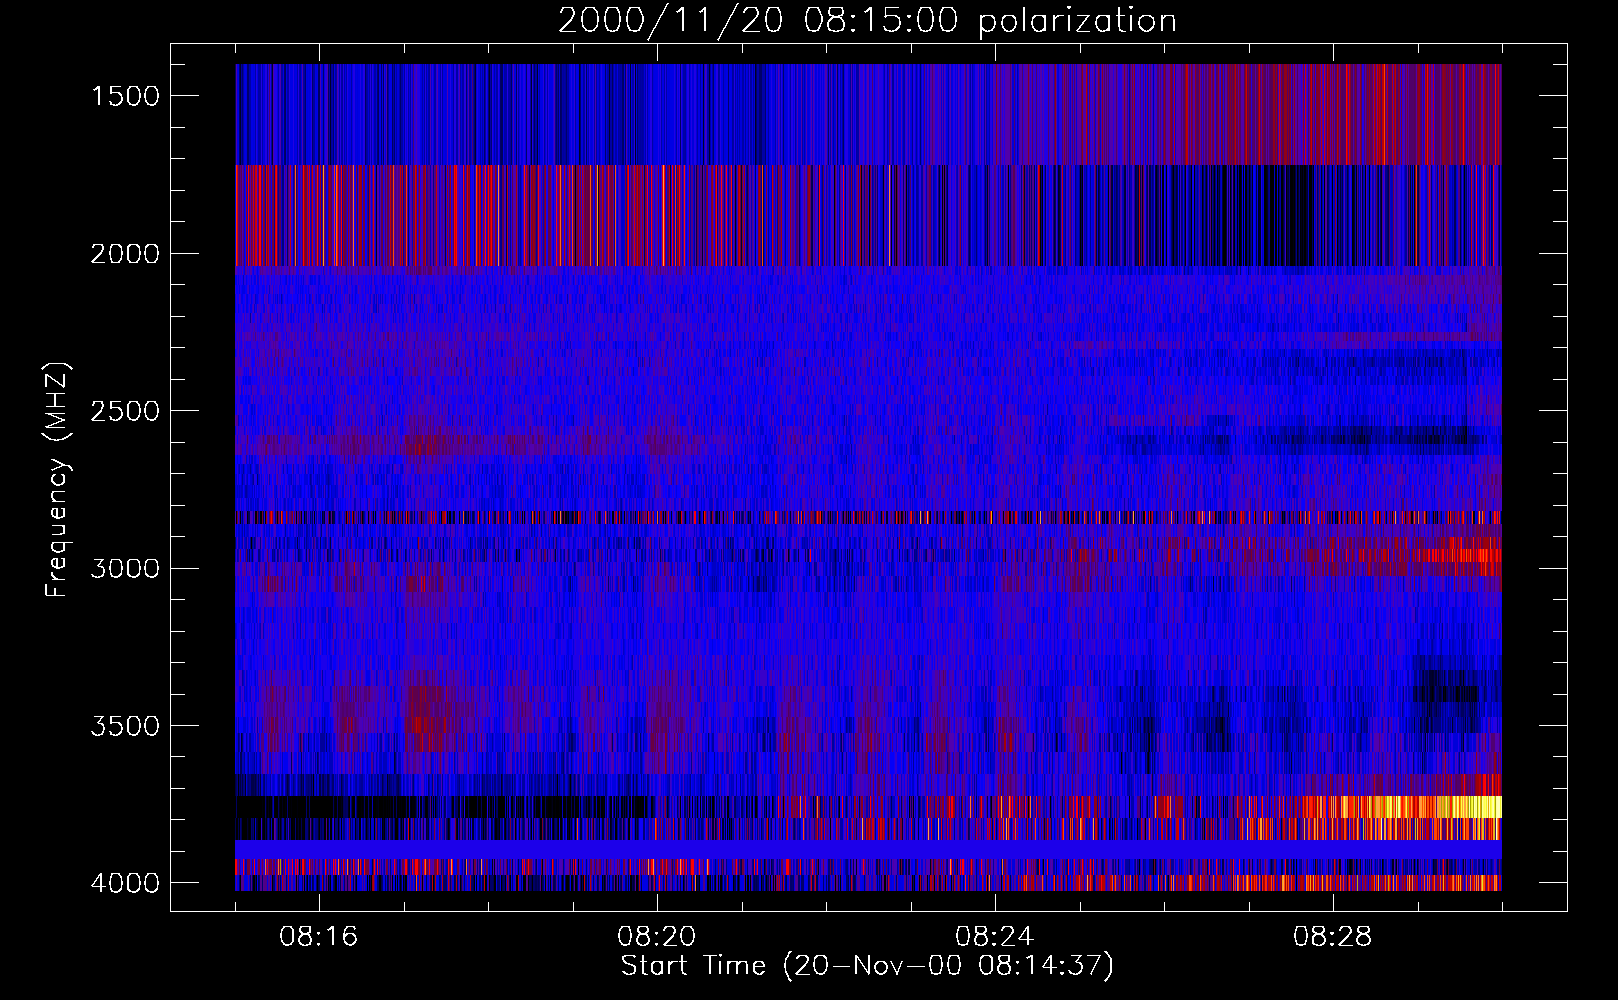The image size is (1618, 1000).
Task: Select the 2000 frequency axis label
Action: (125, 254)
